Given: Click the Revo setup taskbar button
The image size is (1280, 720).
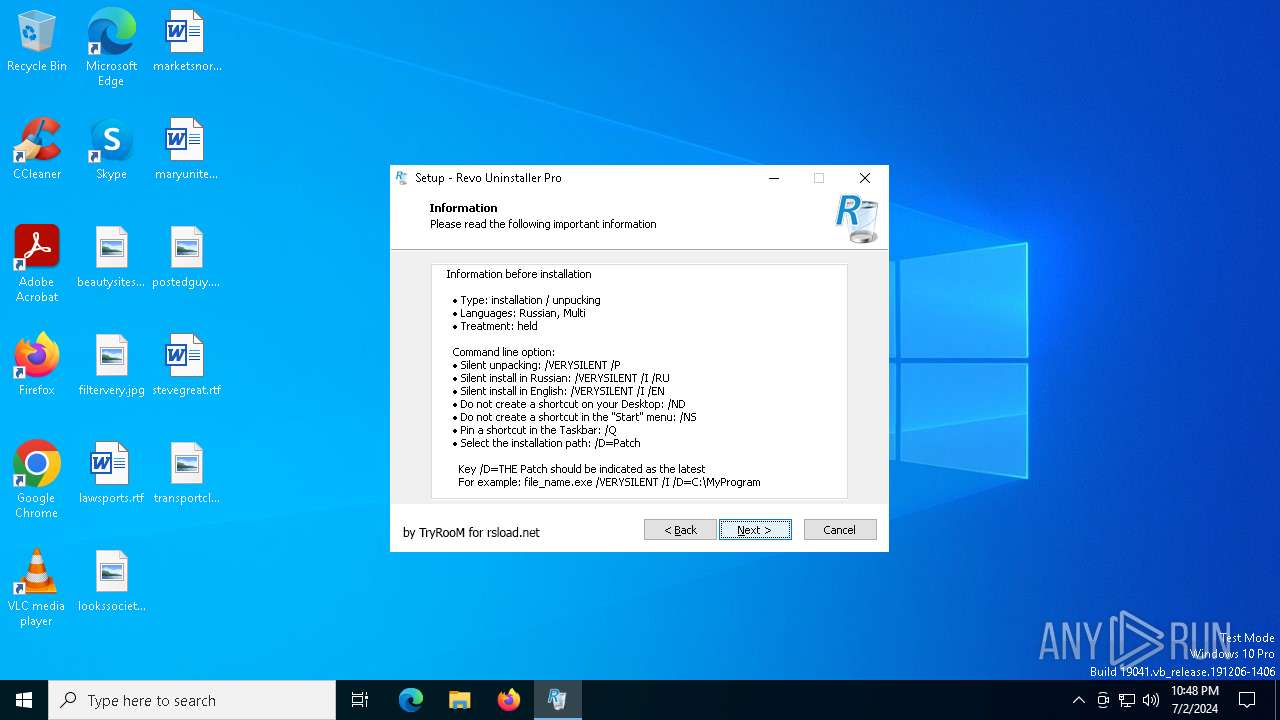Looking at the screenshot, I should coord(558,700).
